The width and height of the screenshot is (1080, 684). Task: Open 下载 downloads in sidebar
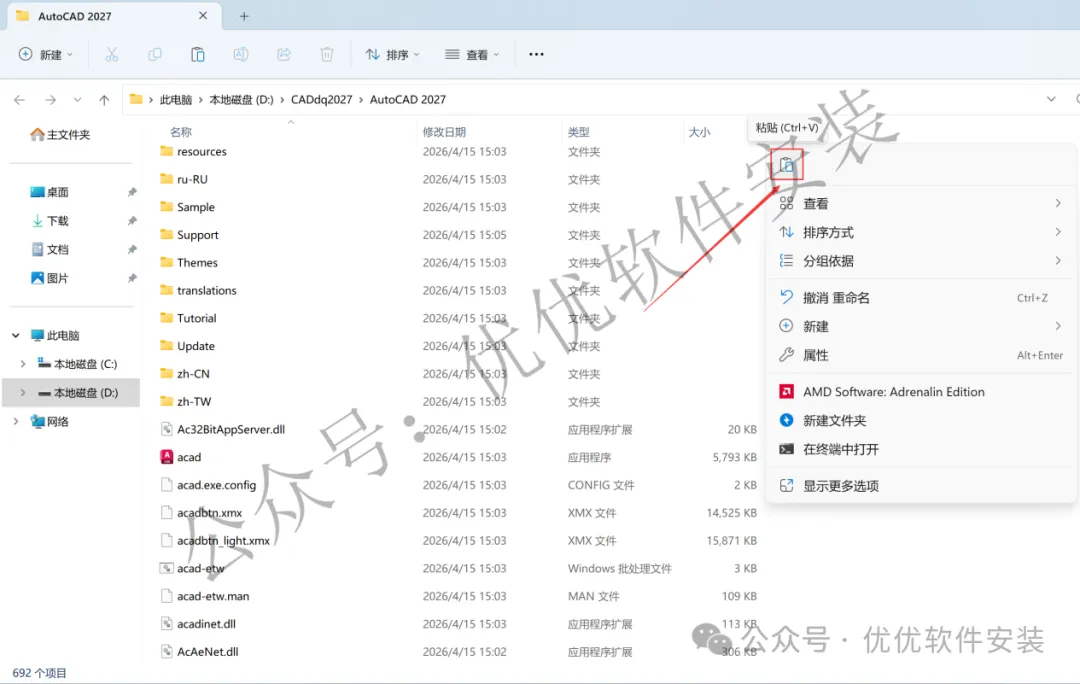(50, 221)
